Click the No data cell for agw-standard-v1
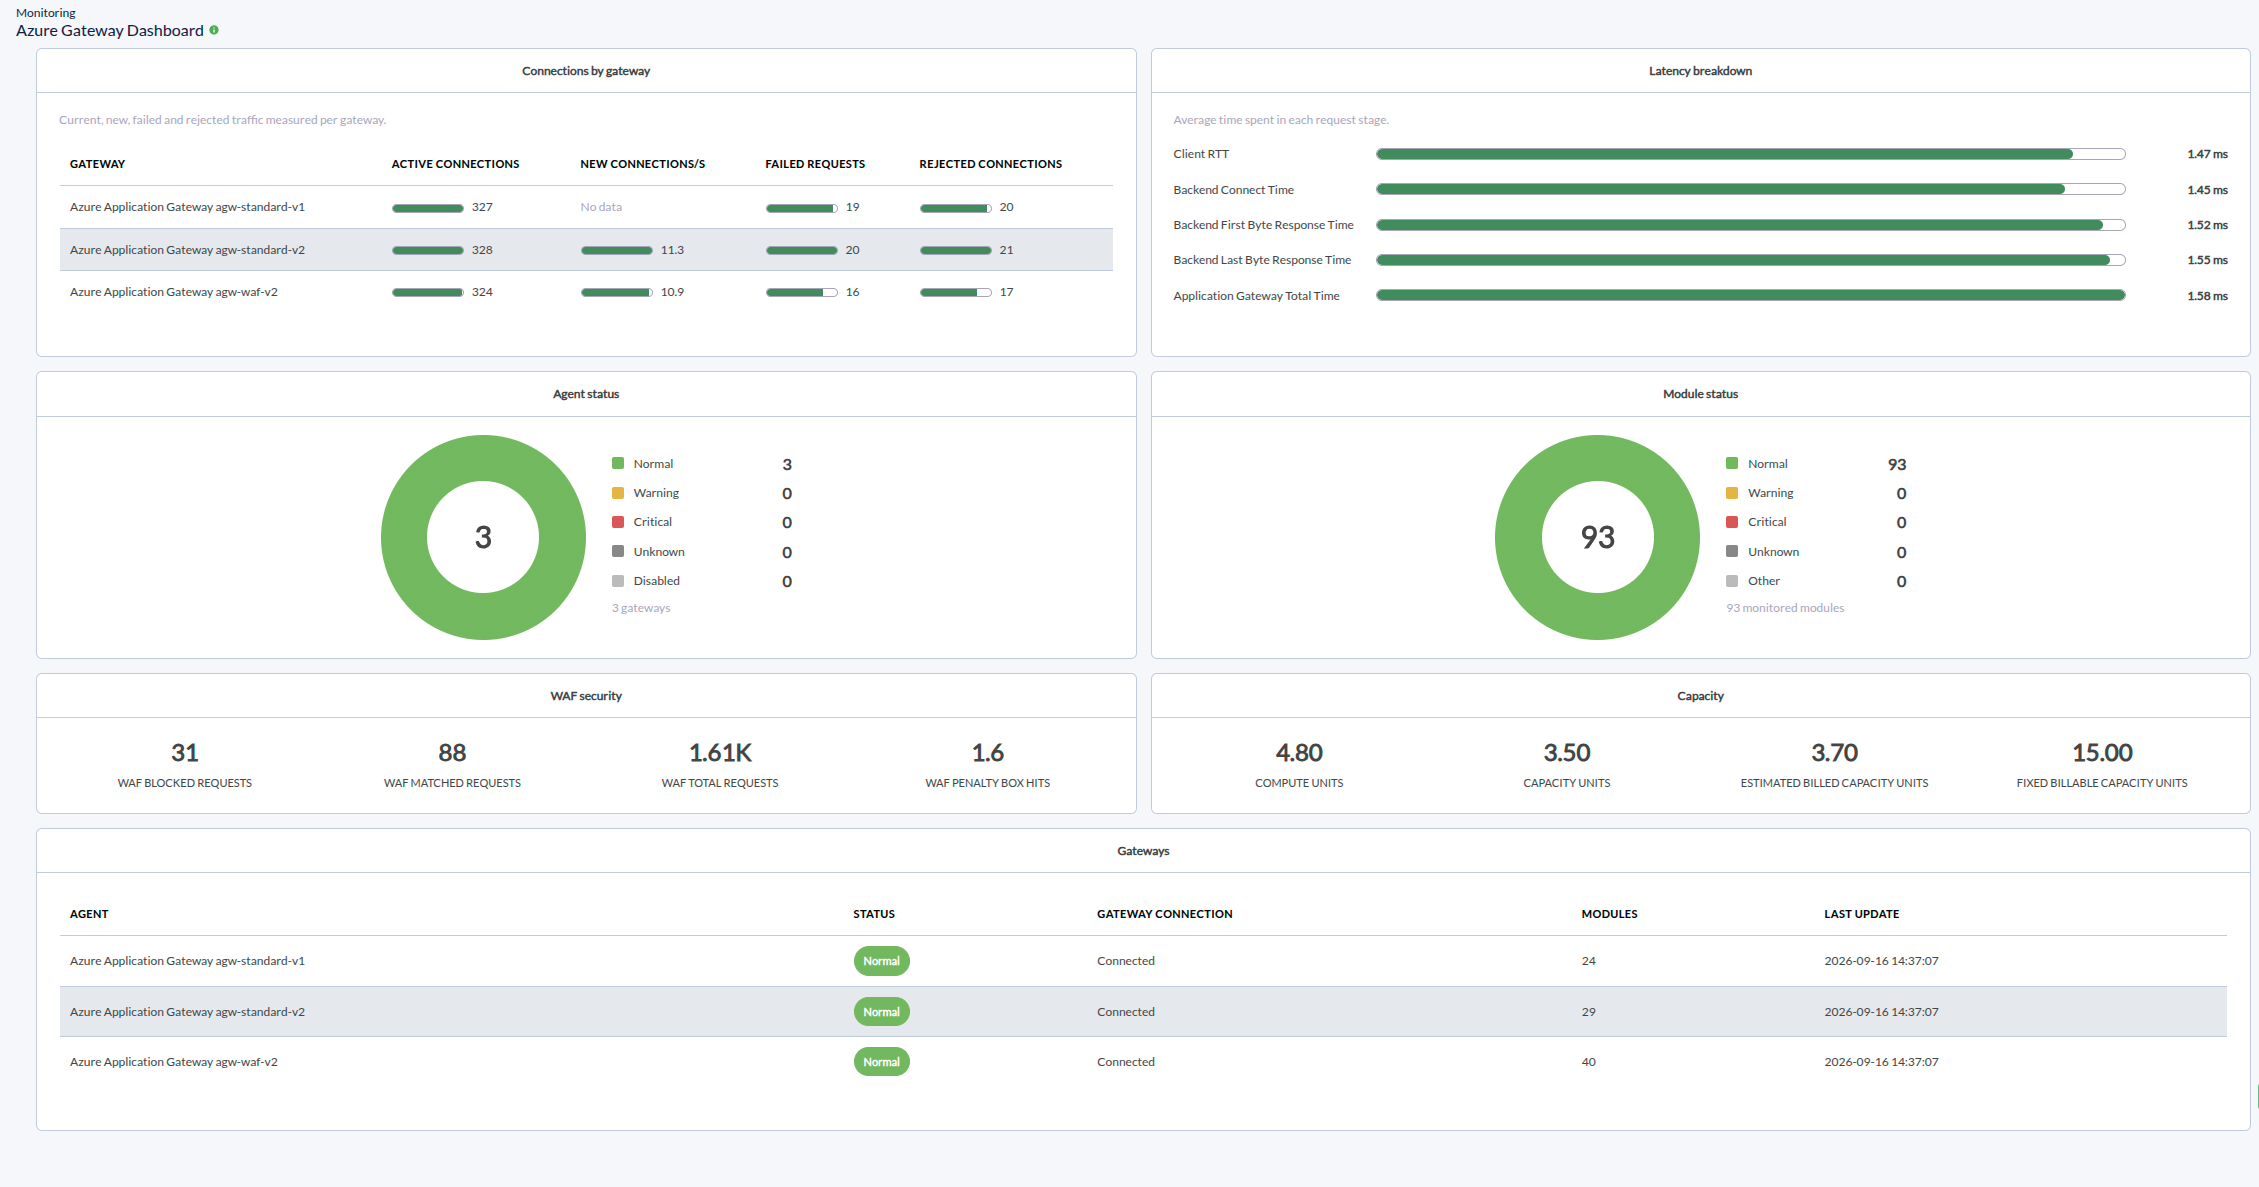The width and height of the screenshot is (2259, 1187). (601, 207)
